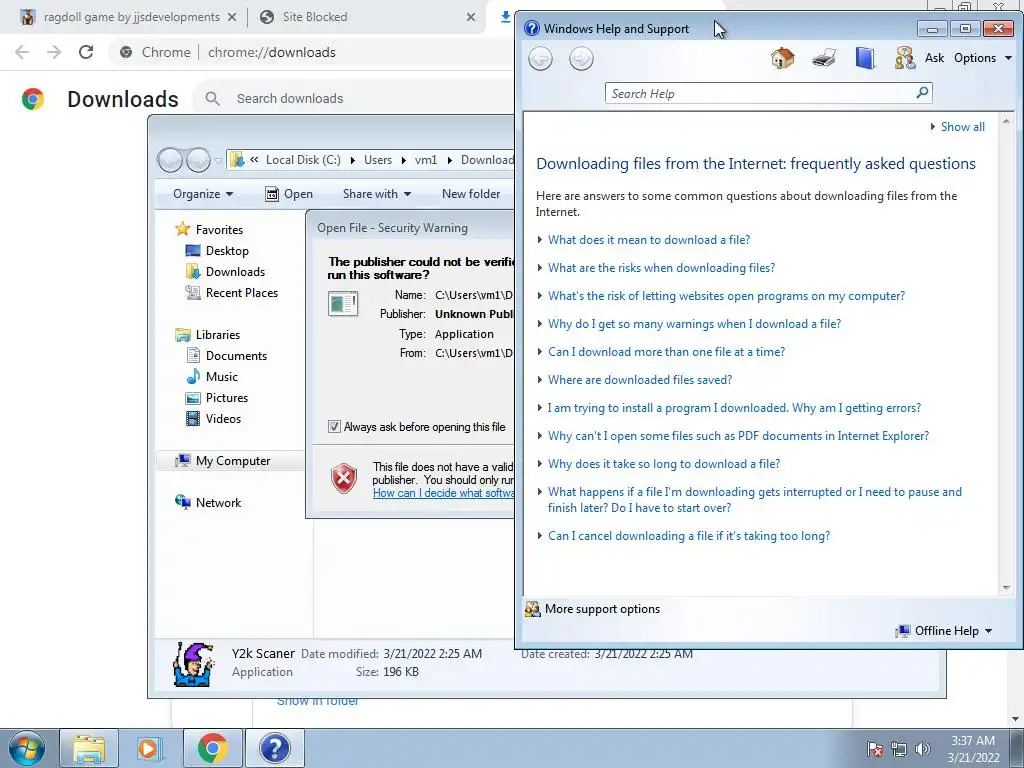Switch to ragdoll game tab

point(131,17)
